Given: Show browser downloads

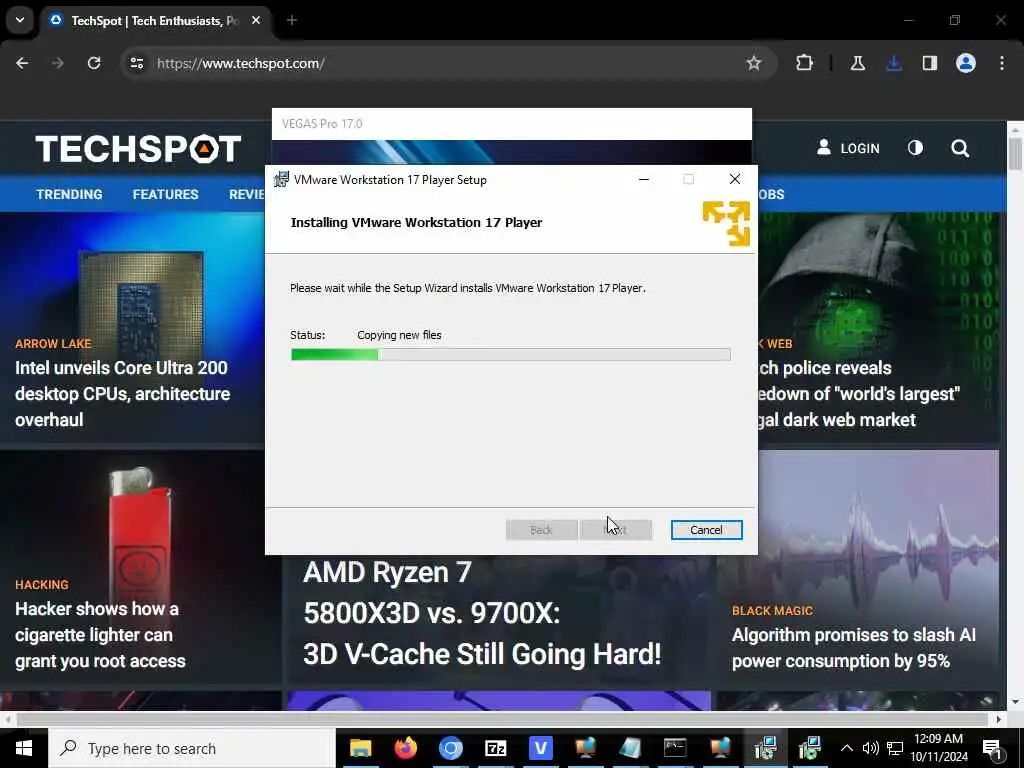Looking at the screenshot, I should [x=894, y=63].
